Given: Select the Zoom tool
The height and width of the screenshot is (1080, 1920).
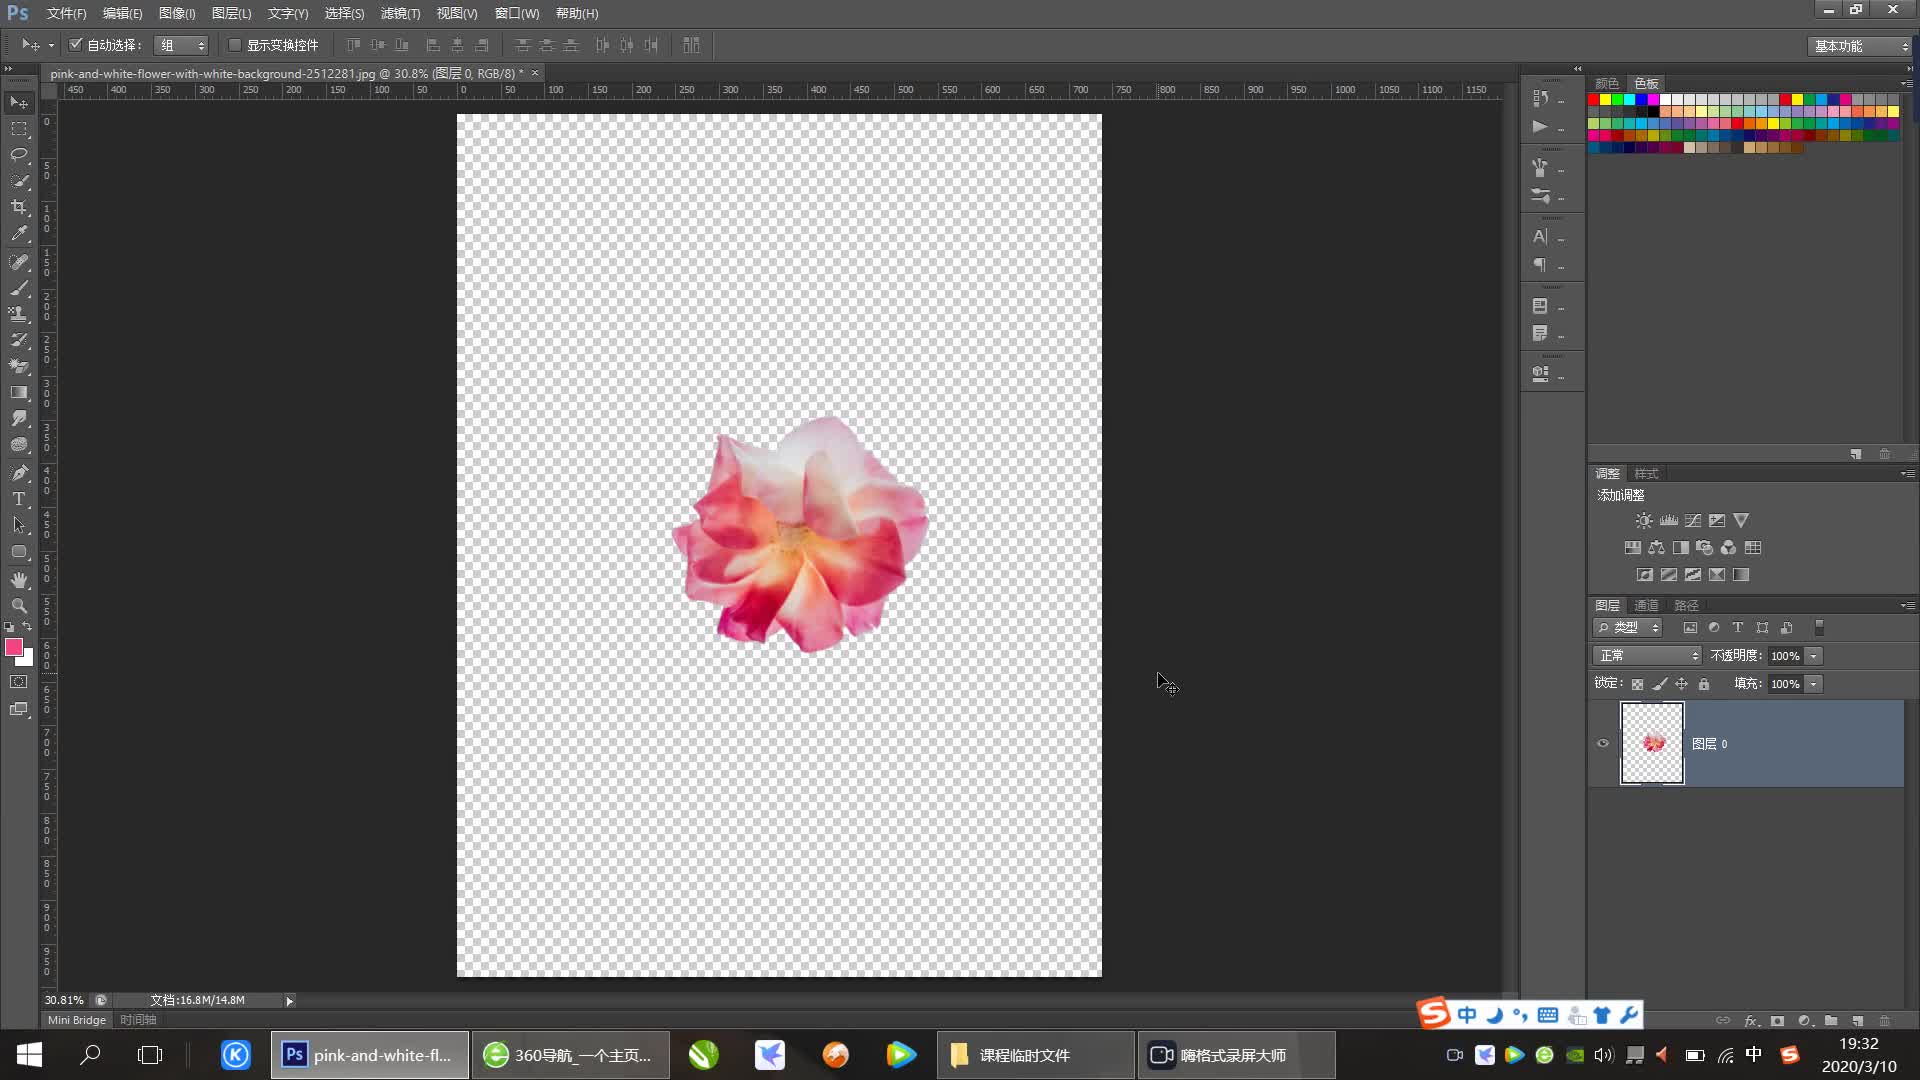Looking at the screenshot, I should pos(19,606).
